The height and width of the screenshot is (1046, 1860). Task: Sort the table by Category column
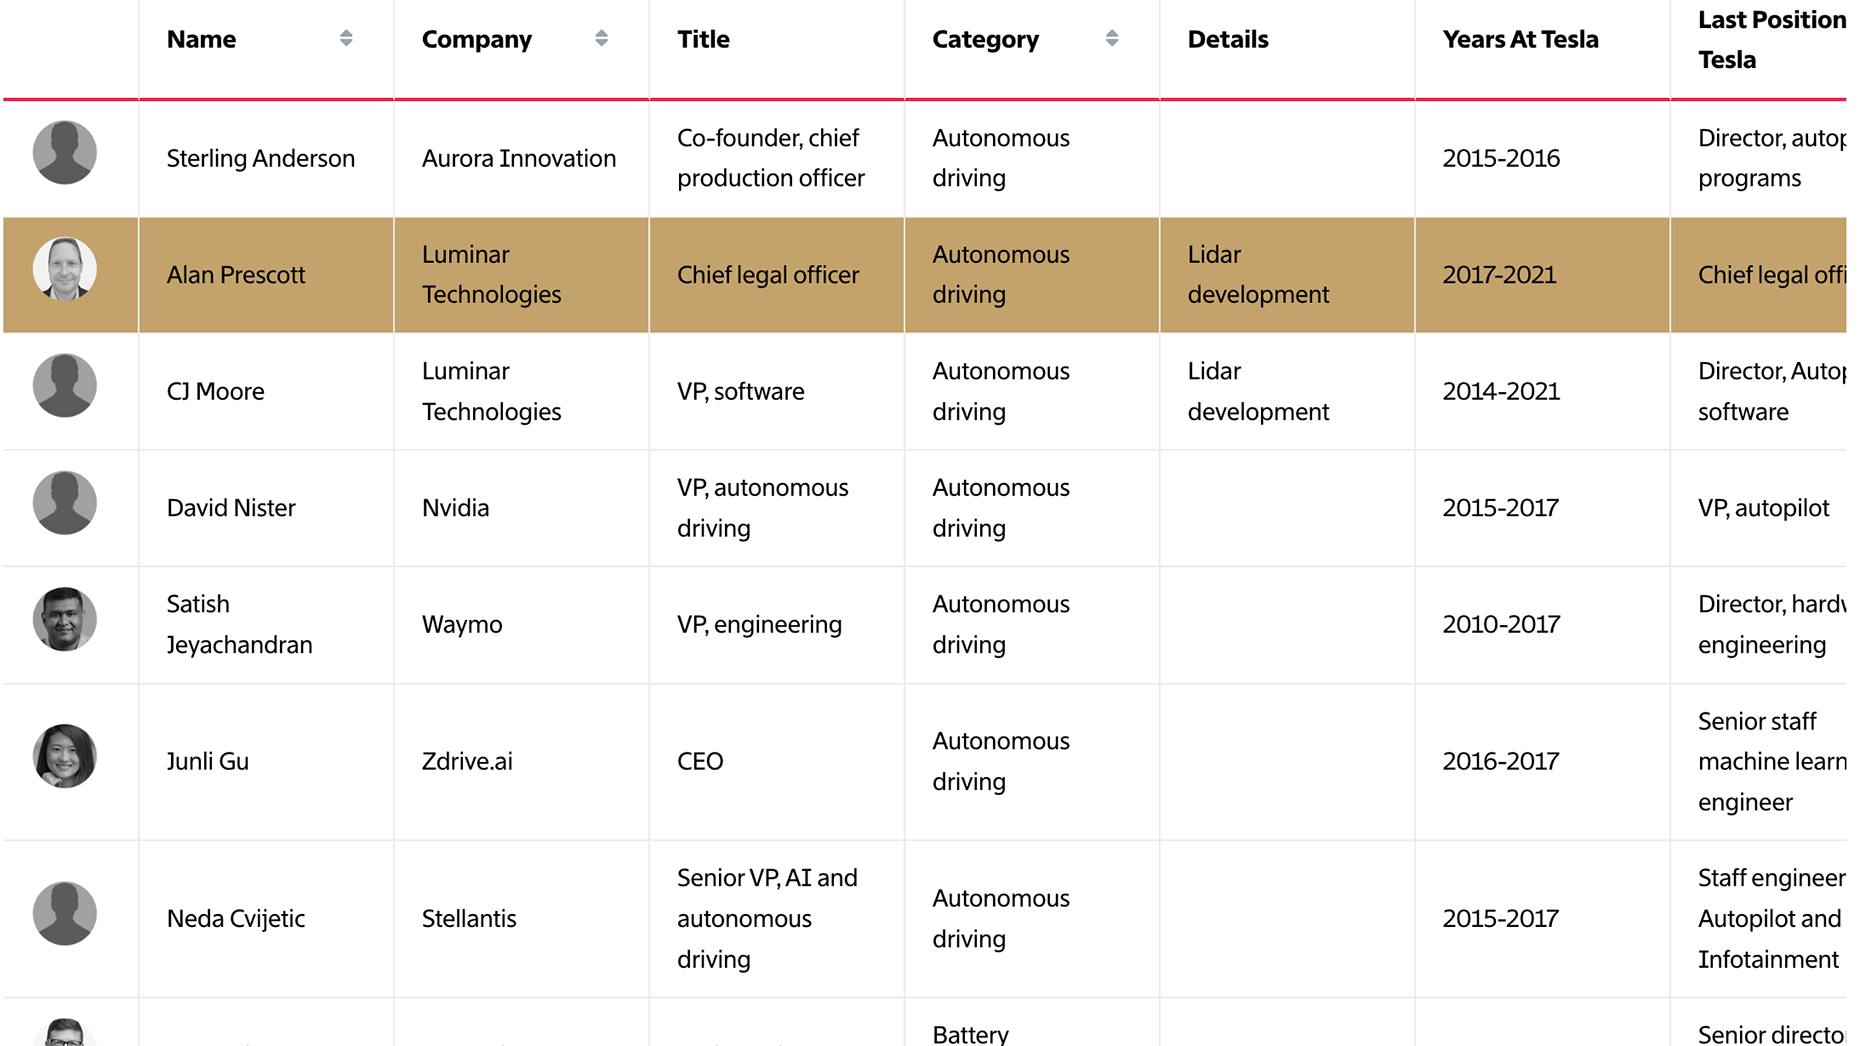(1111, 40)
